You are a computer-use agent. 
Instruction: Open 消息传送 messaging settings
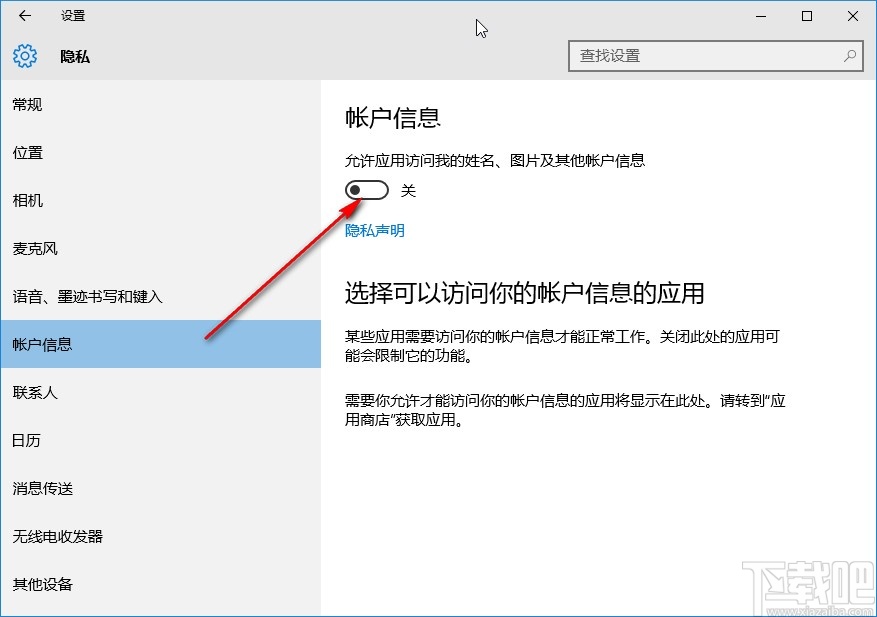(44, 488)
